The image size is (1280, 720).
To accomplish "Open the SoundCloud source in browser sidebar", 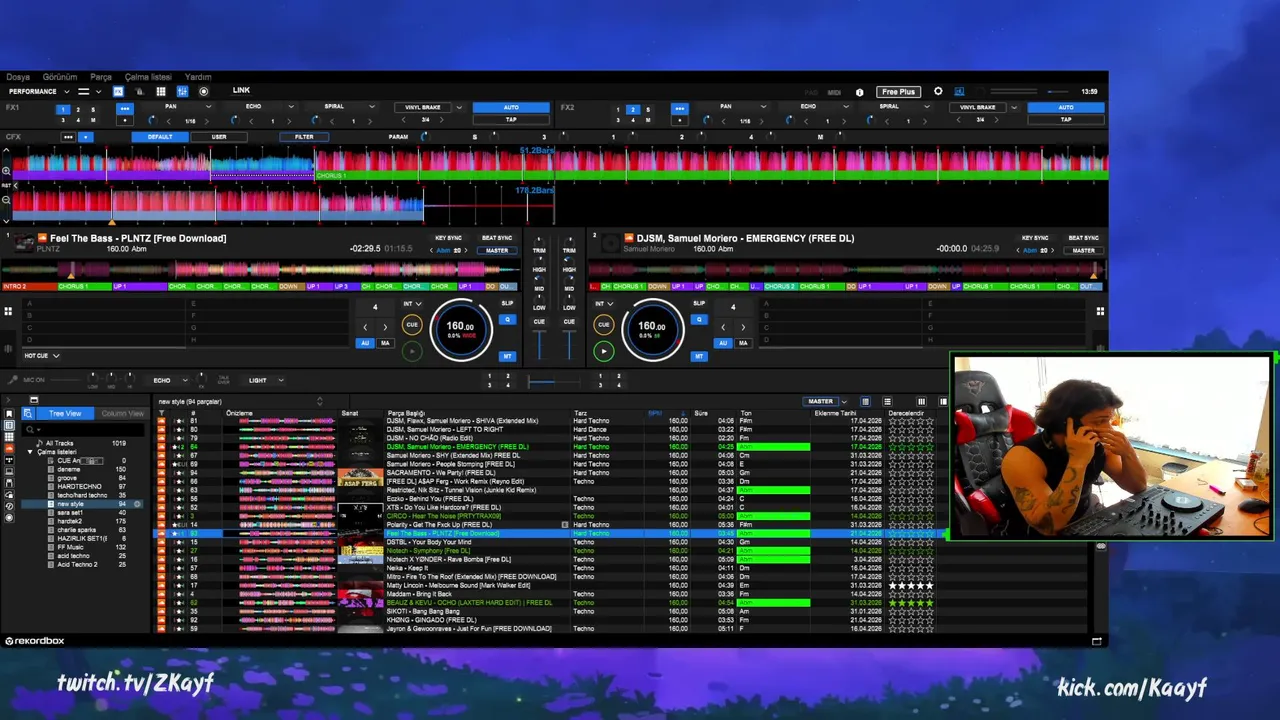I will pos(9,449).
